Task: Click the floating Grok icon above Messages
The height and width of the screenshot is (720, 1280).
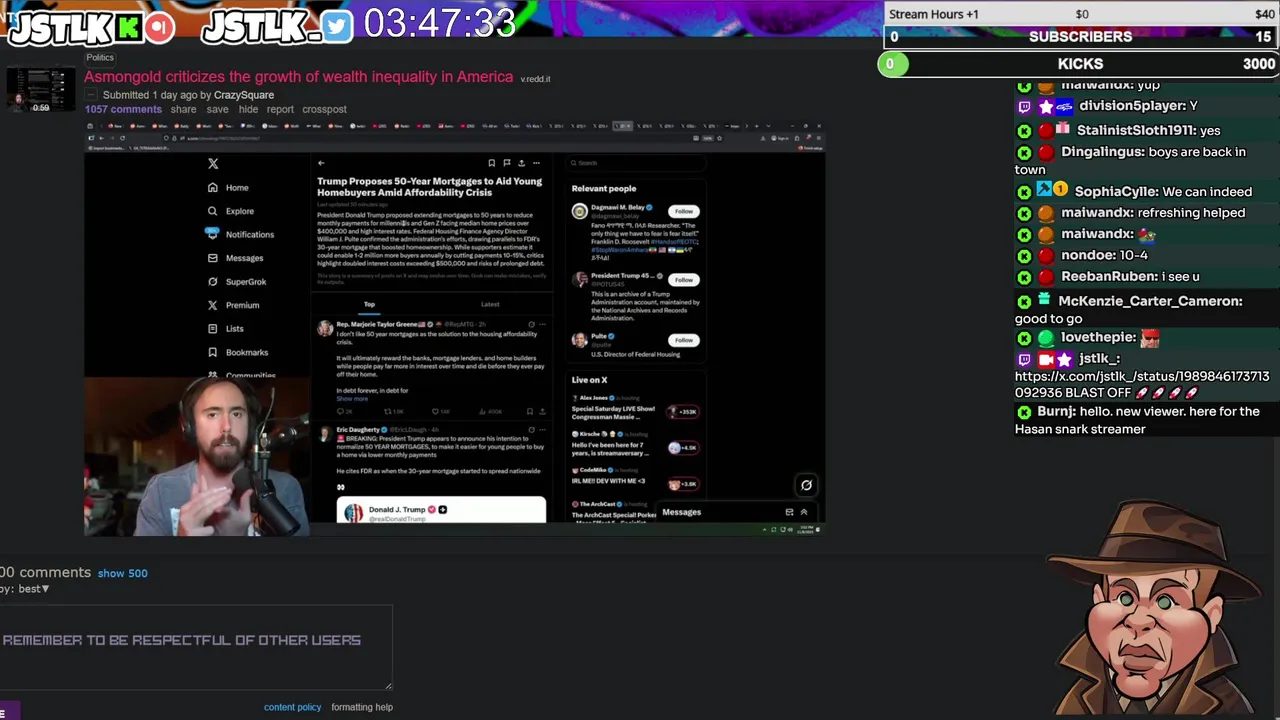Action: [806, 485]
